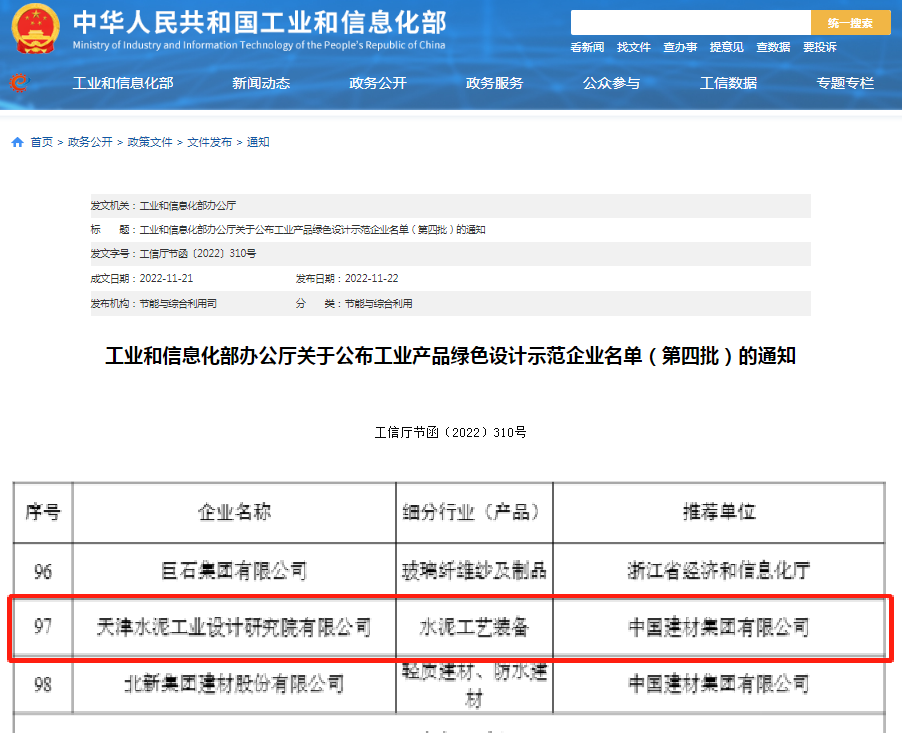
Task: Go to 首页 in the breadcrumb
Action: pos(41,142)
